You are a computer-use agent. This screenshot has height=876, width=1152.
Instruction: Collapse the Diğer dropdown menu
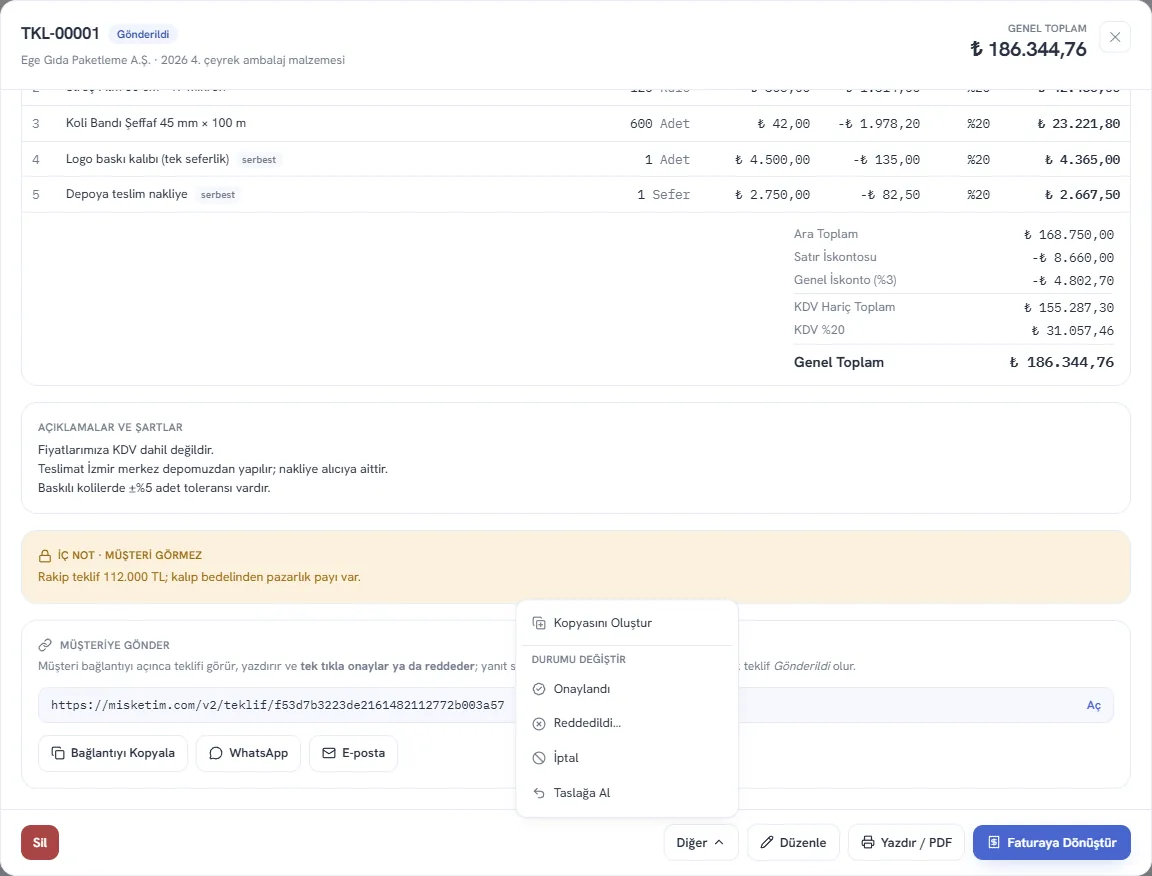tap(701, 842)
